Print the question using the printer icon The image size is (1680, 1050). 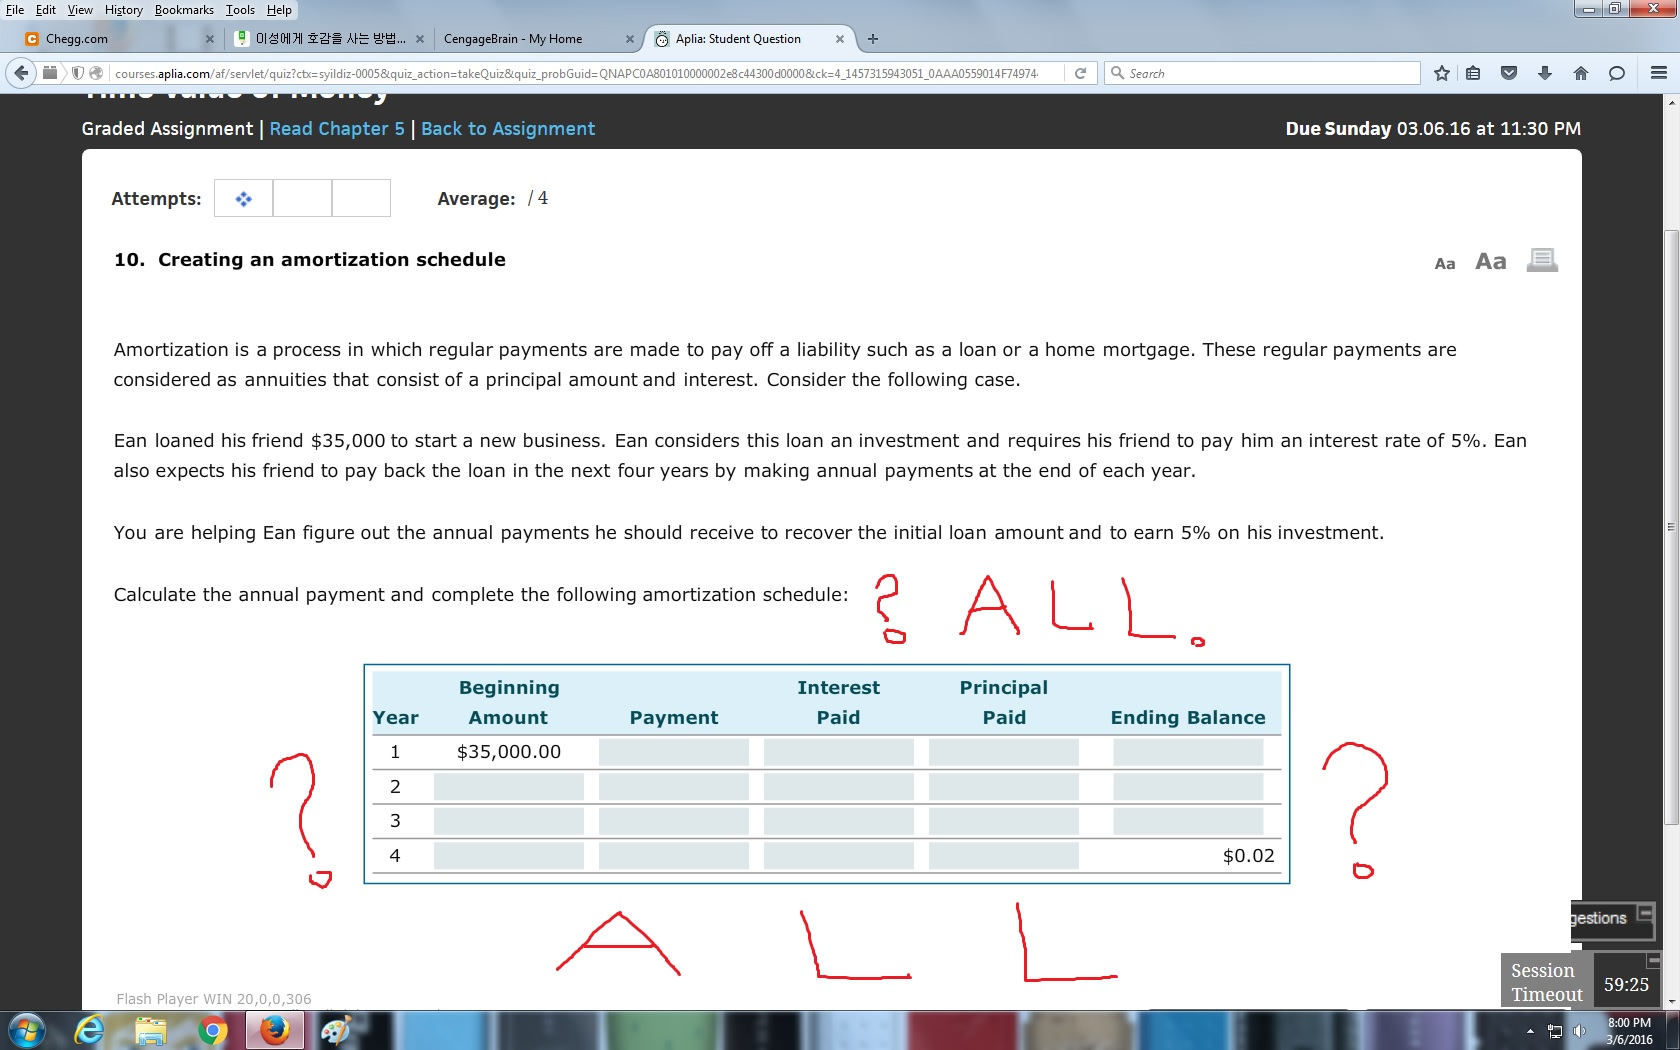tap(1541, 259)
